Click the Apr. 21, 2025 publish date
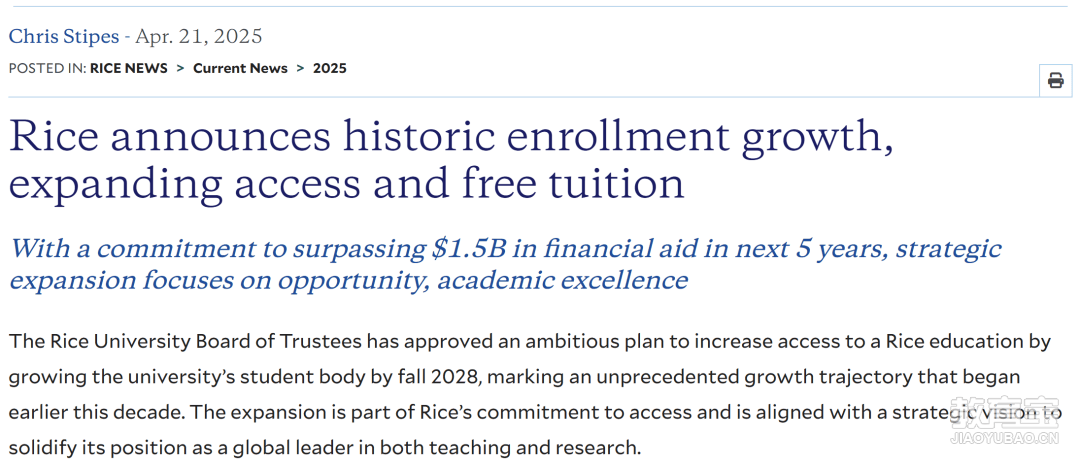1080x467 pixels. click(x=199, y=37)
